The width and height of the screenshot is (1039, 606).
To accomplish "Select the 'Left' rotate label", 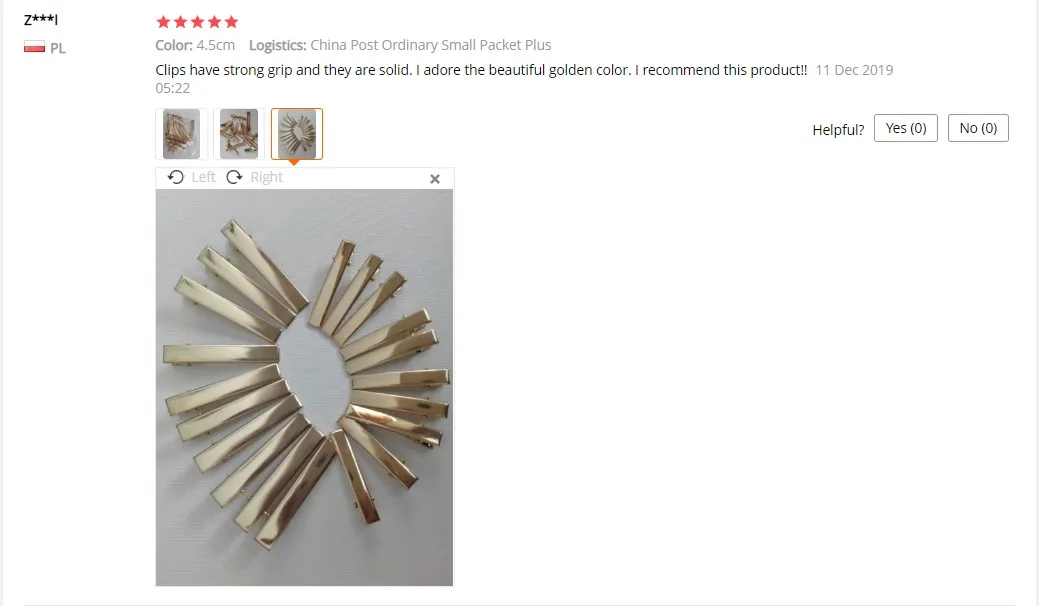I will [x=203, y=177].
